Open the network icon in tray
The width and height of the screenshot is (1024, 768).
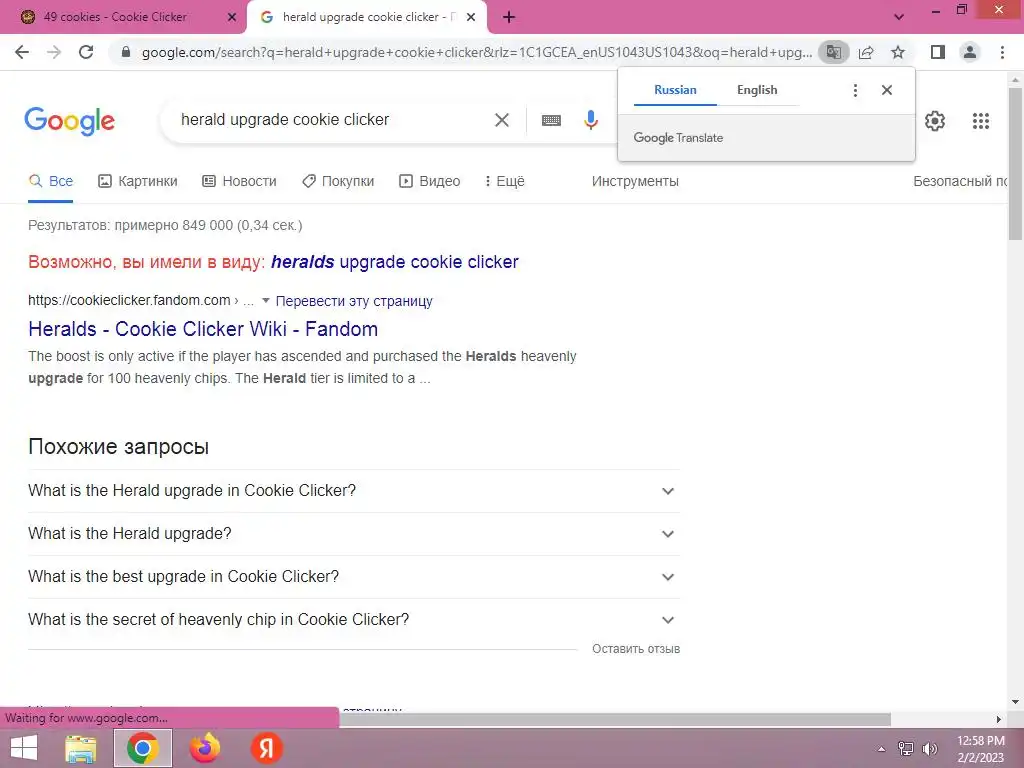coord(906,749)
